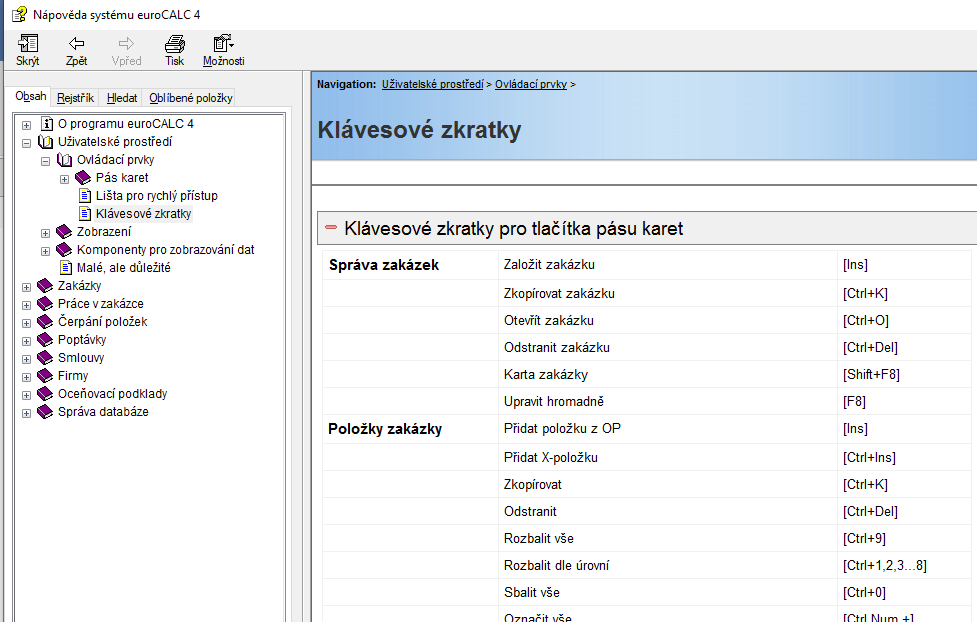Click the page icon beside Klávesové zkratky
Viewport: 977px width, 622px height.
(x=85, y=214)
